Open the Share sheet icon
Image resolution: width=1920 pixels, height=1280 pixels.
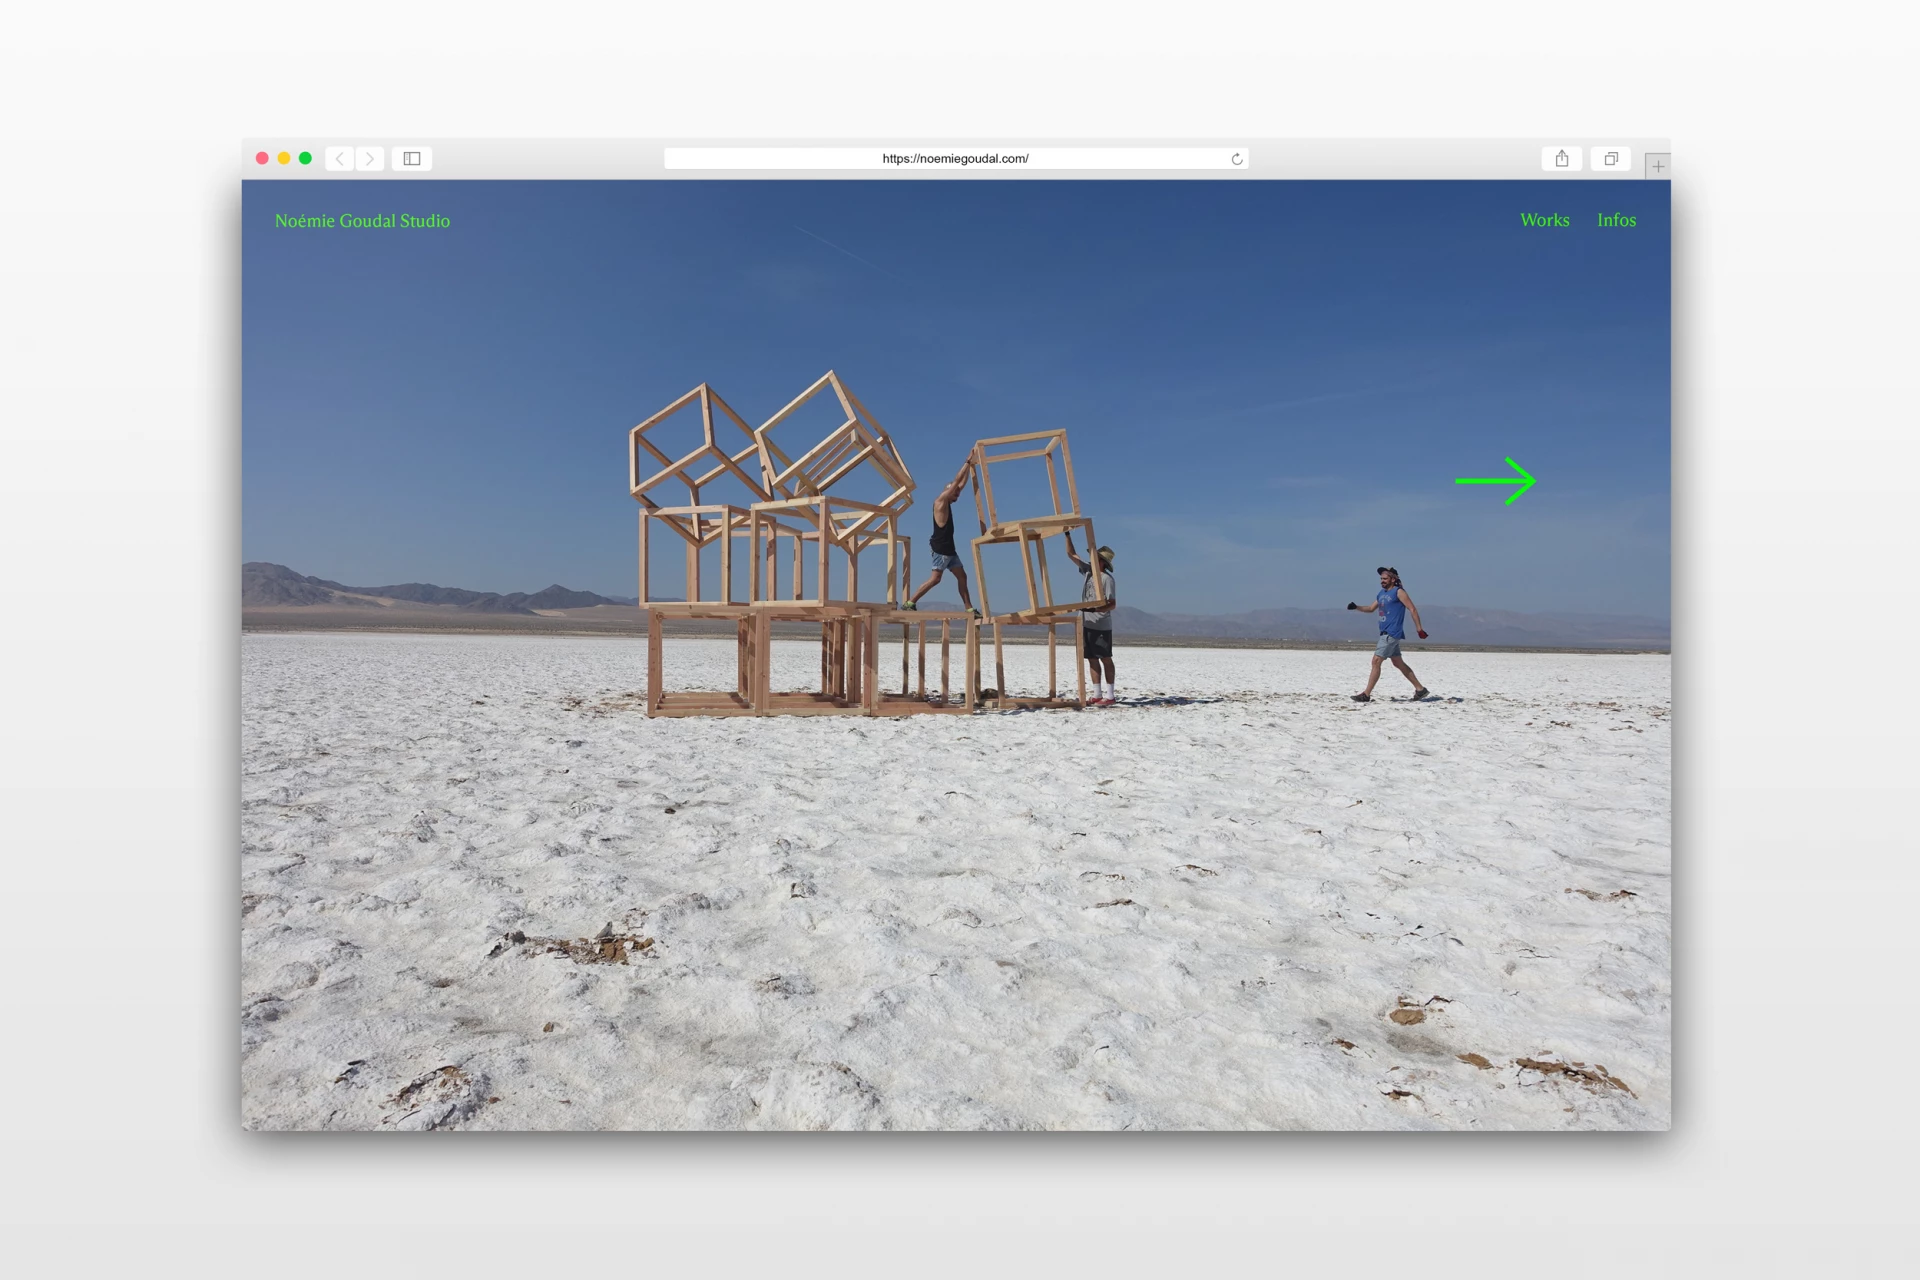(x=1562, y=159)
